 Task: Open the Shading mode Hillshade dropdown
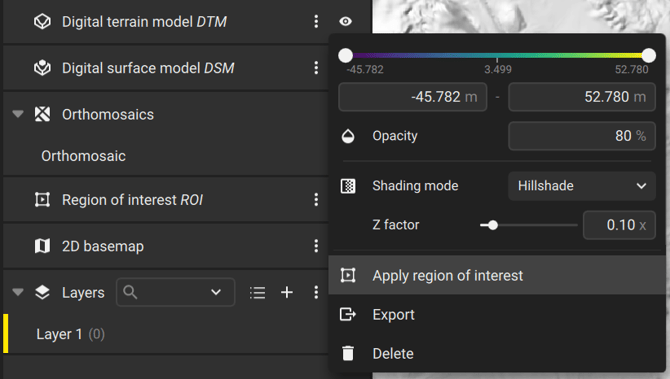click(582, 186)
